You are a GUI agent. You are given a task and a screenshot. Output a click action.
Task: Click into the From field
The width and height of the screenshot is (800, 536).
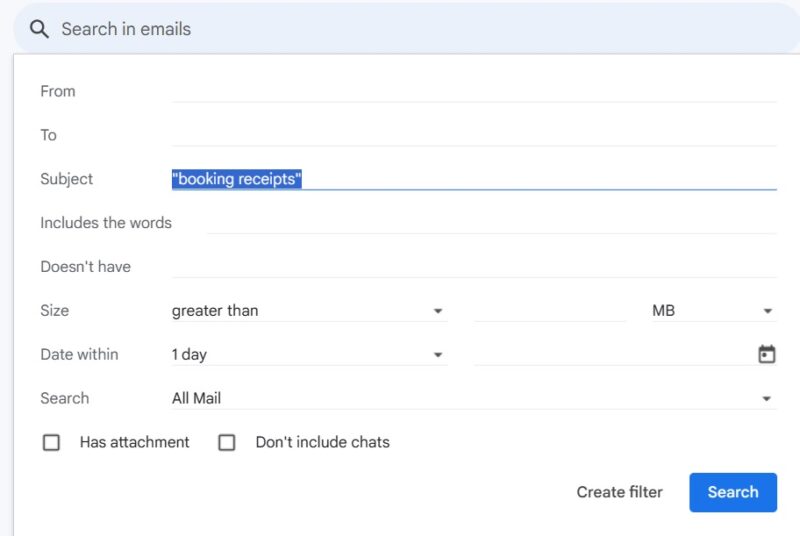pos(474,91)
